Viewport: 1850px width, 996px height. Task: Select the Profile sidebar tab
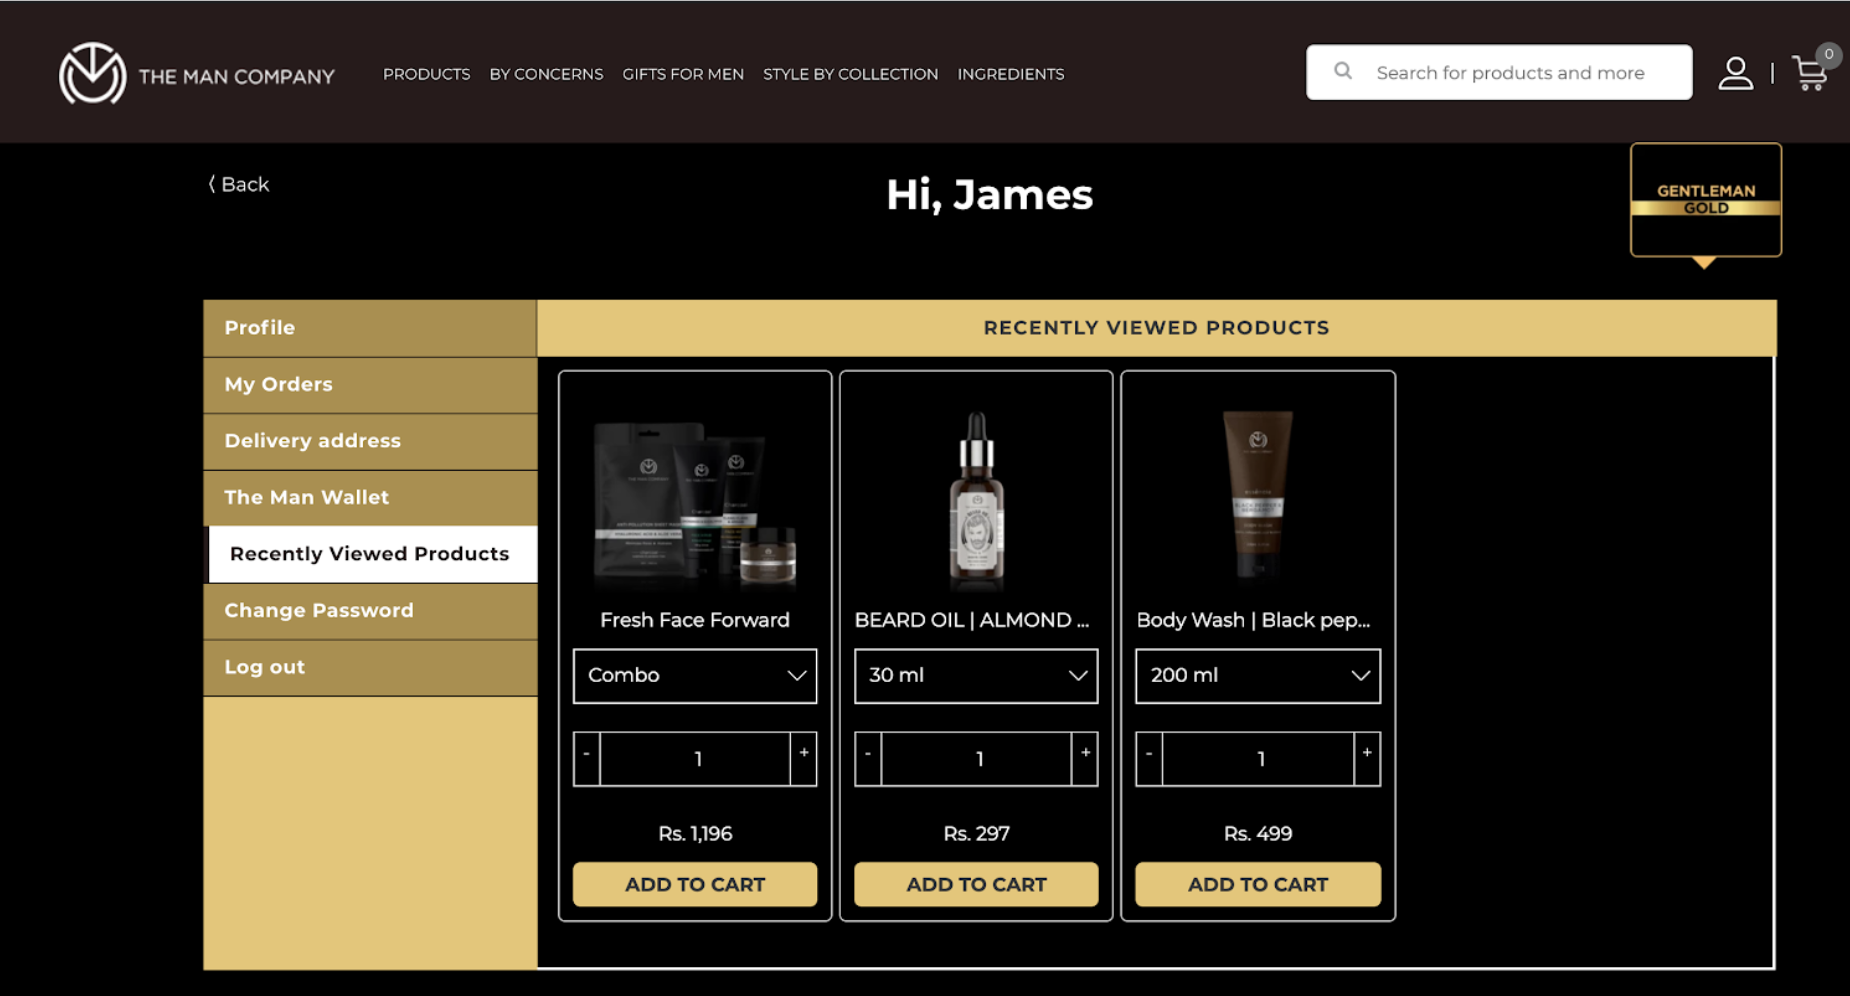pos(370,328)
